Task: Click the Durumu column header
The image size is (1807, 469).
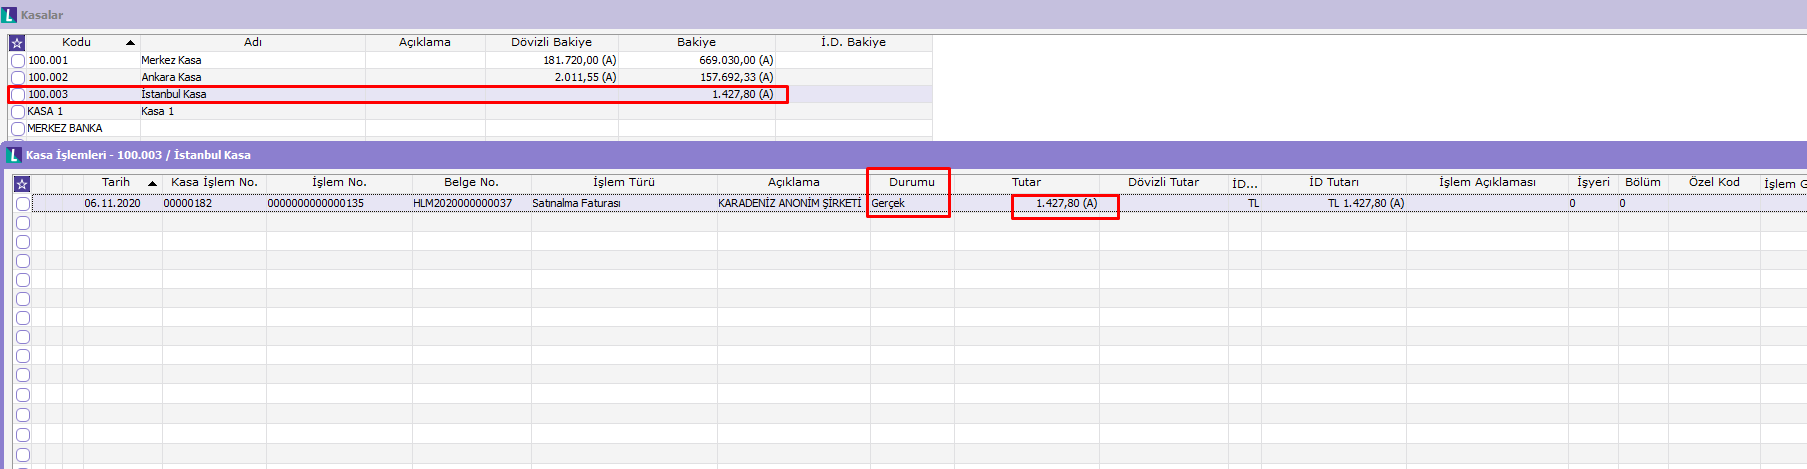Action: tap(911, 182)
